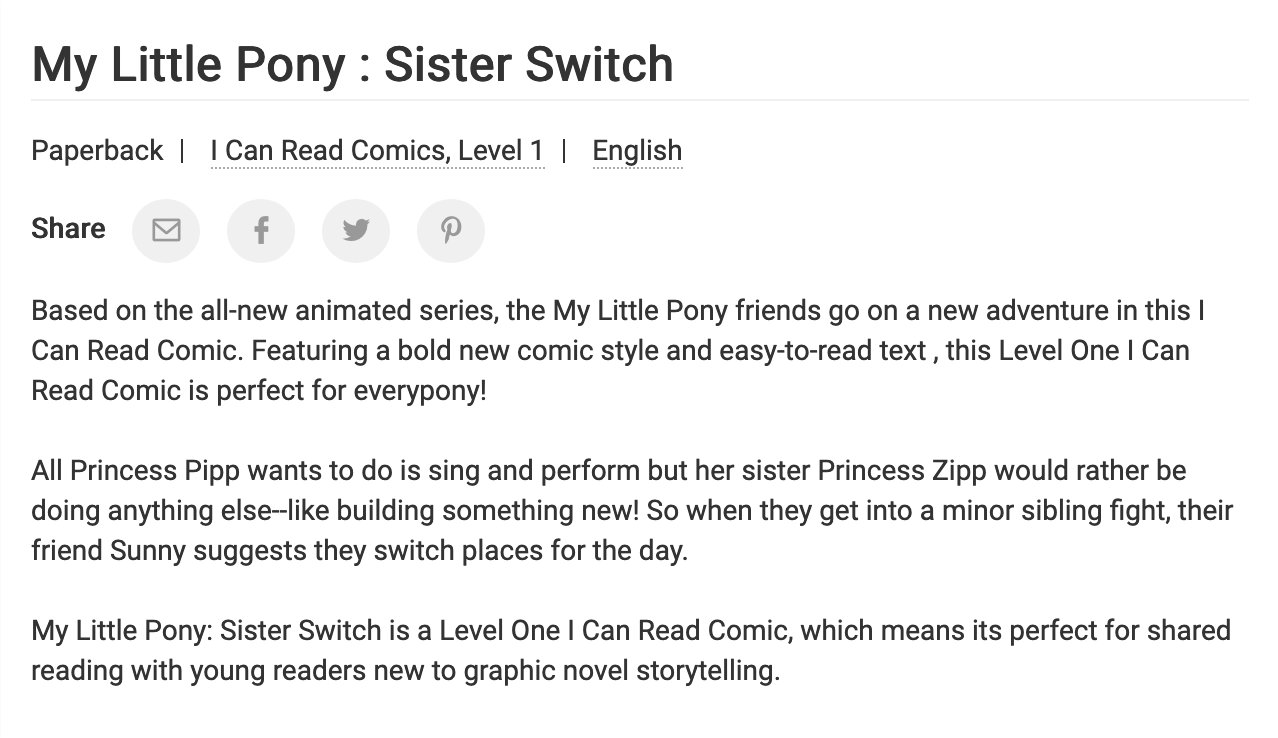1278x738 pixels.
Task: Click the separator after Paperback
Action: (x=182, y=151)
